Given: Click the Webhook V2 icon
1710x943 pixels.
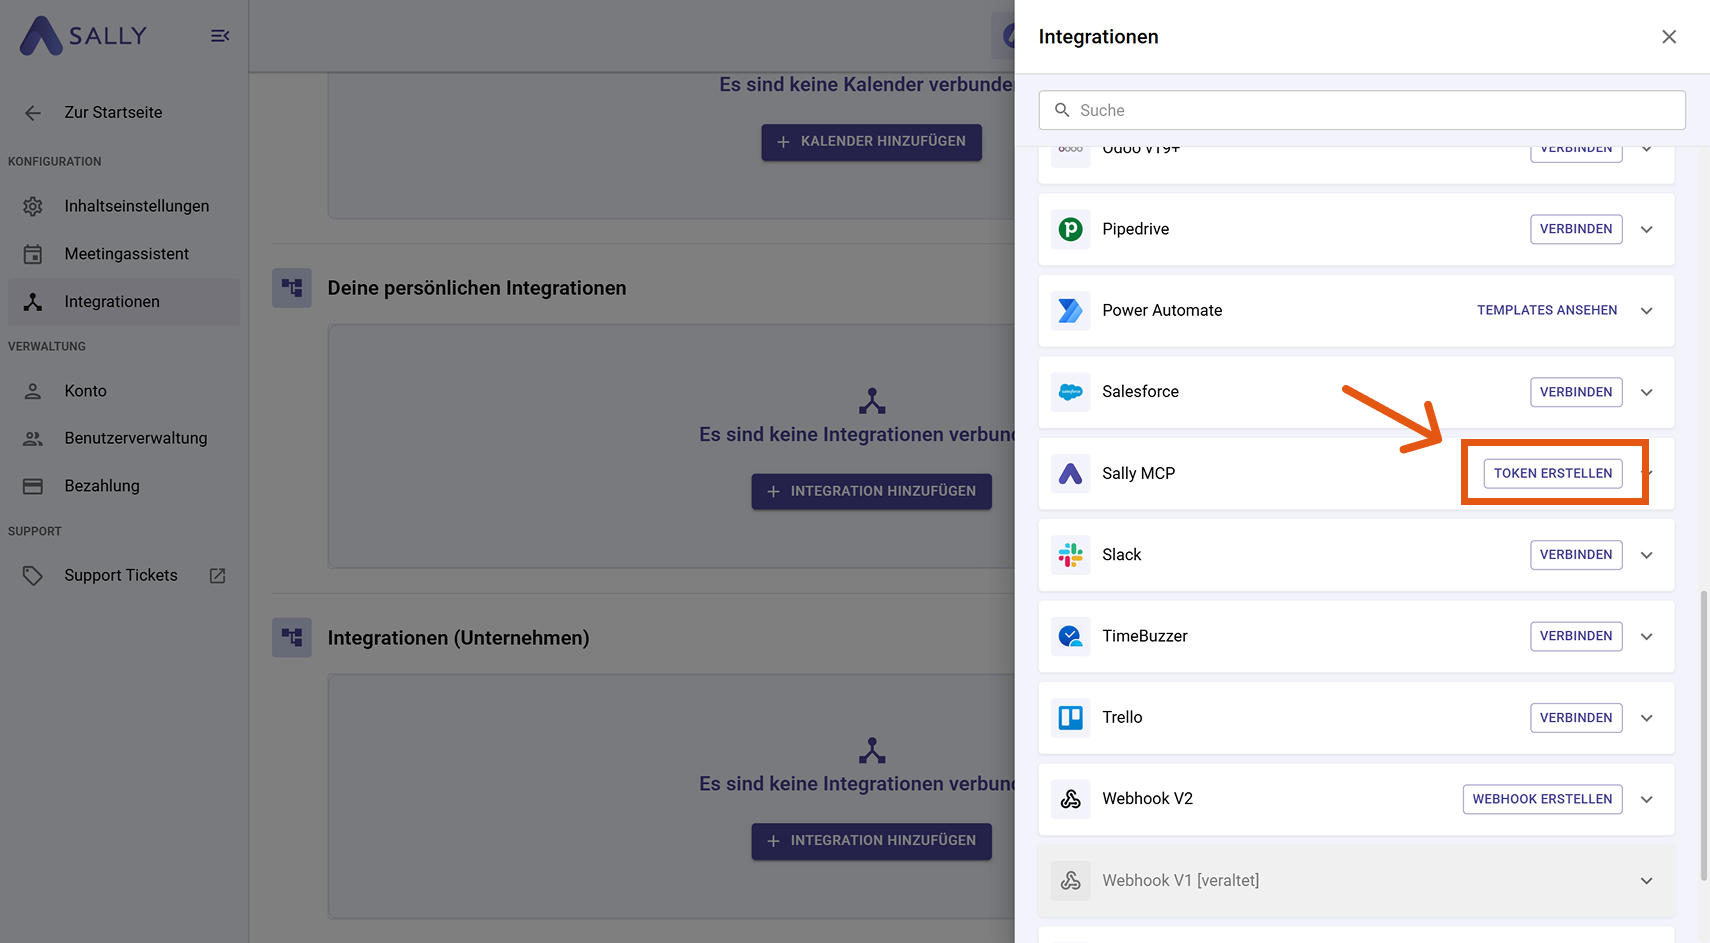Looking at the screenshot, I should [x=1070, y=799].
